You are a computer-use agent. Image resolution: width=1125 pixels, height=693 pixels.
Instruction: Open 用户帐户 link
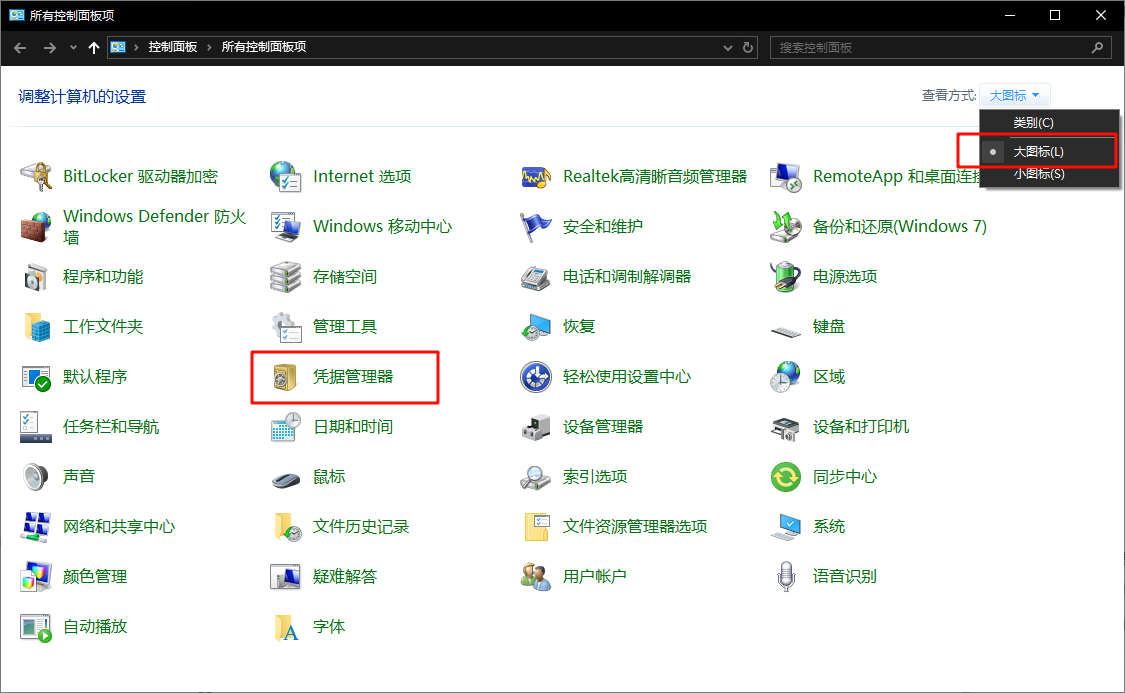(595, 577)
